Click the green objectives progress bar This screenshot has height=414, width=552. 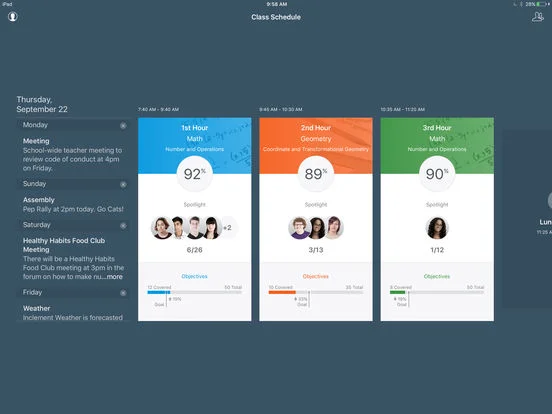point(437,292)
